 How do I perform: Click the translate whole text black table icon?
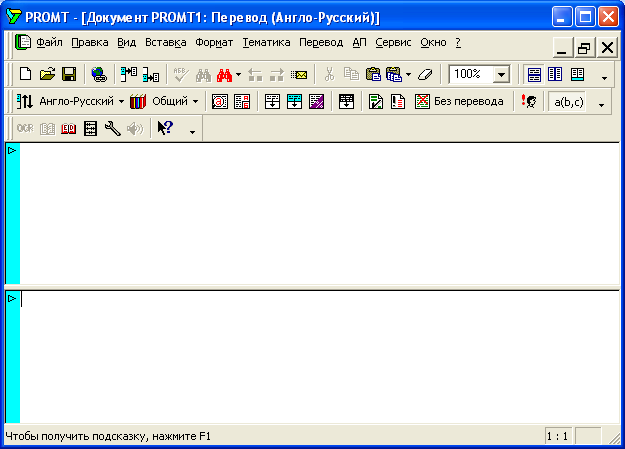tap(346, 101)
